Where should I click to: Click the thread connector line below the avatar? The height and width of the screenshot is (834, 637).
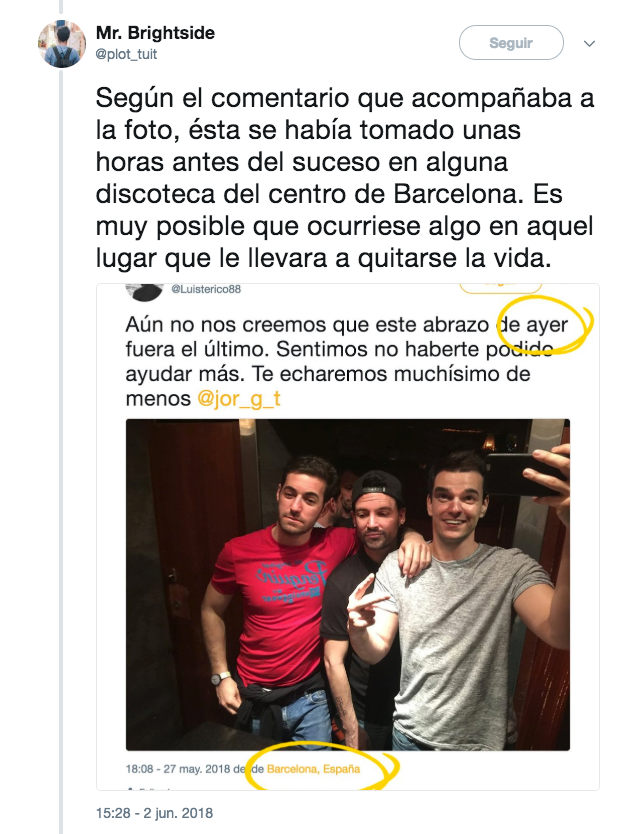point(62,451)
